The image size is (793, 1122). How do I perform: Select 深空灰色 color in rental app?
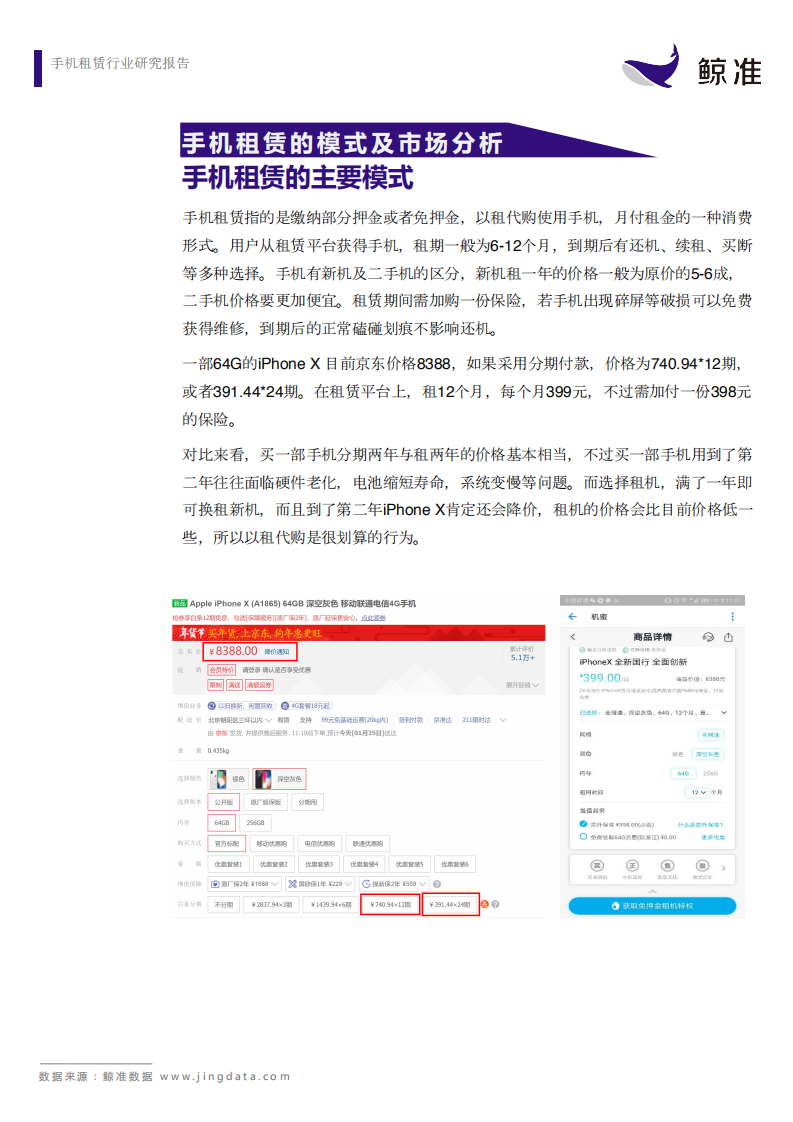click(707, 754)
